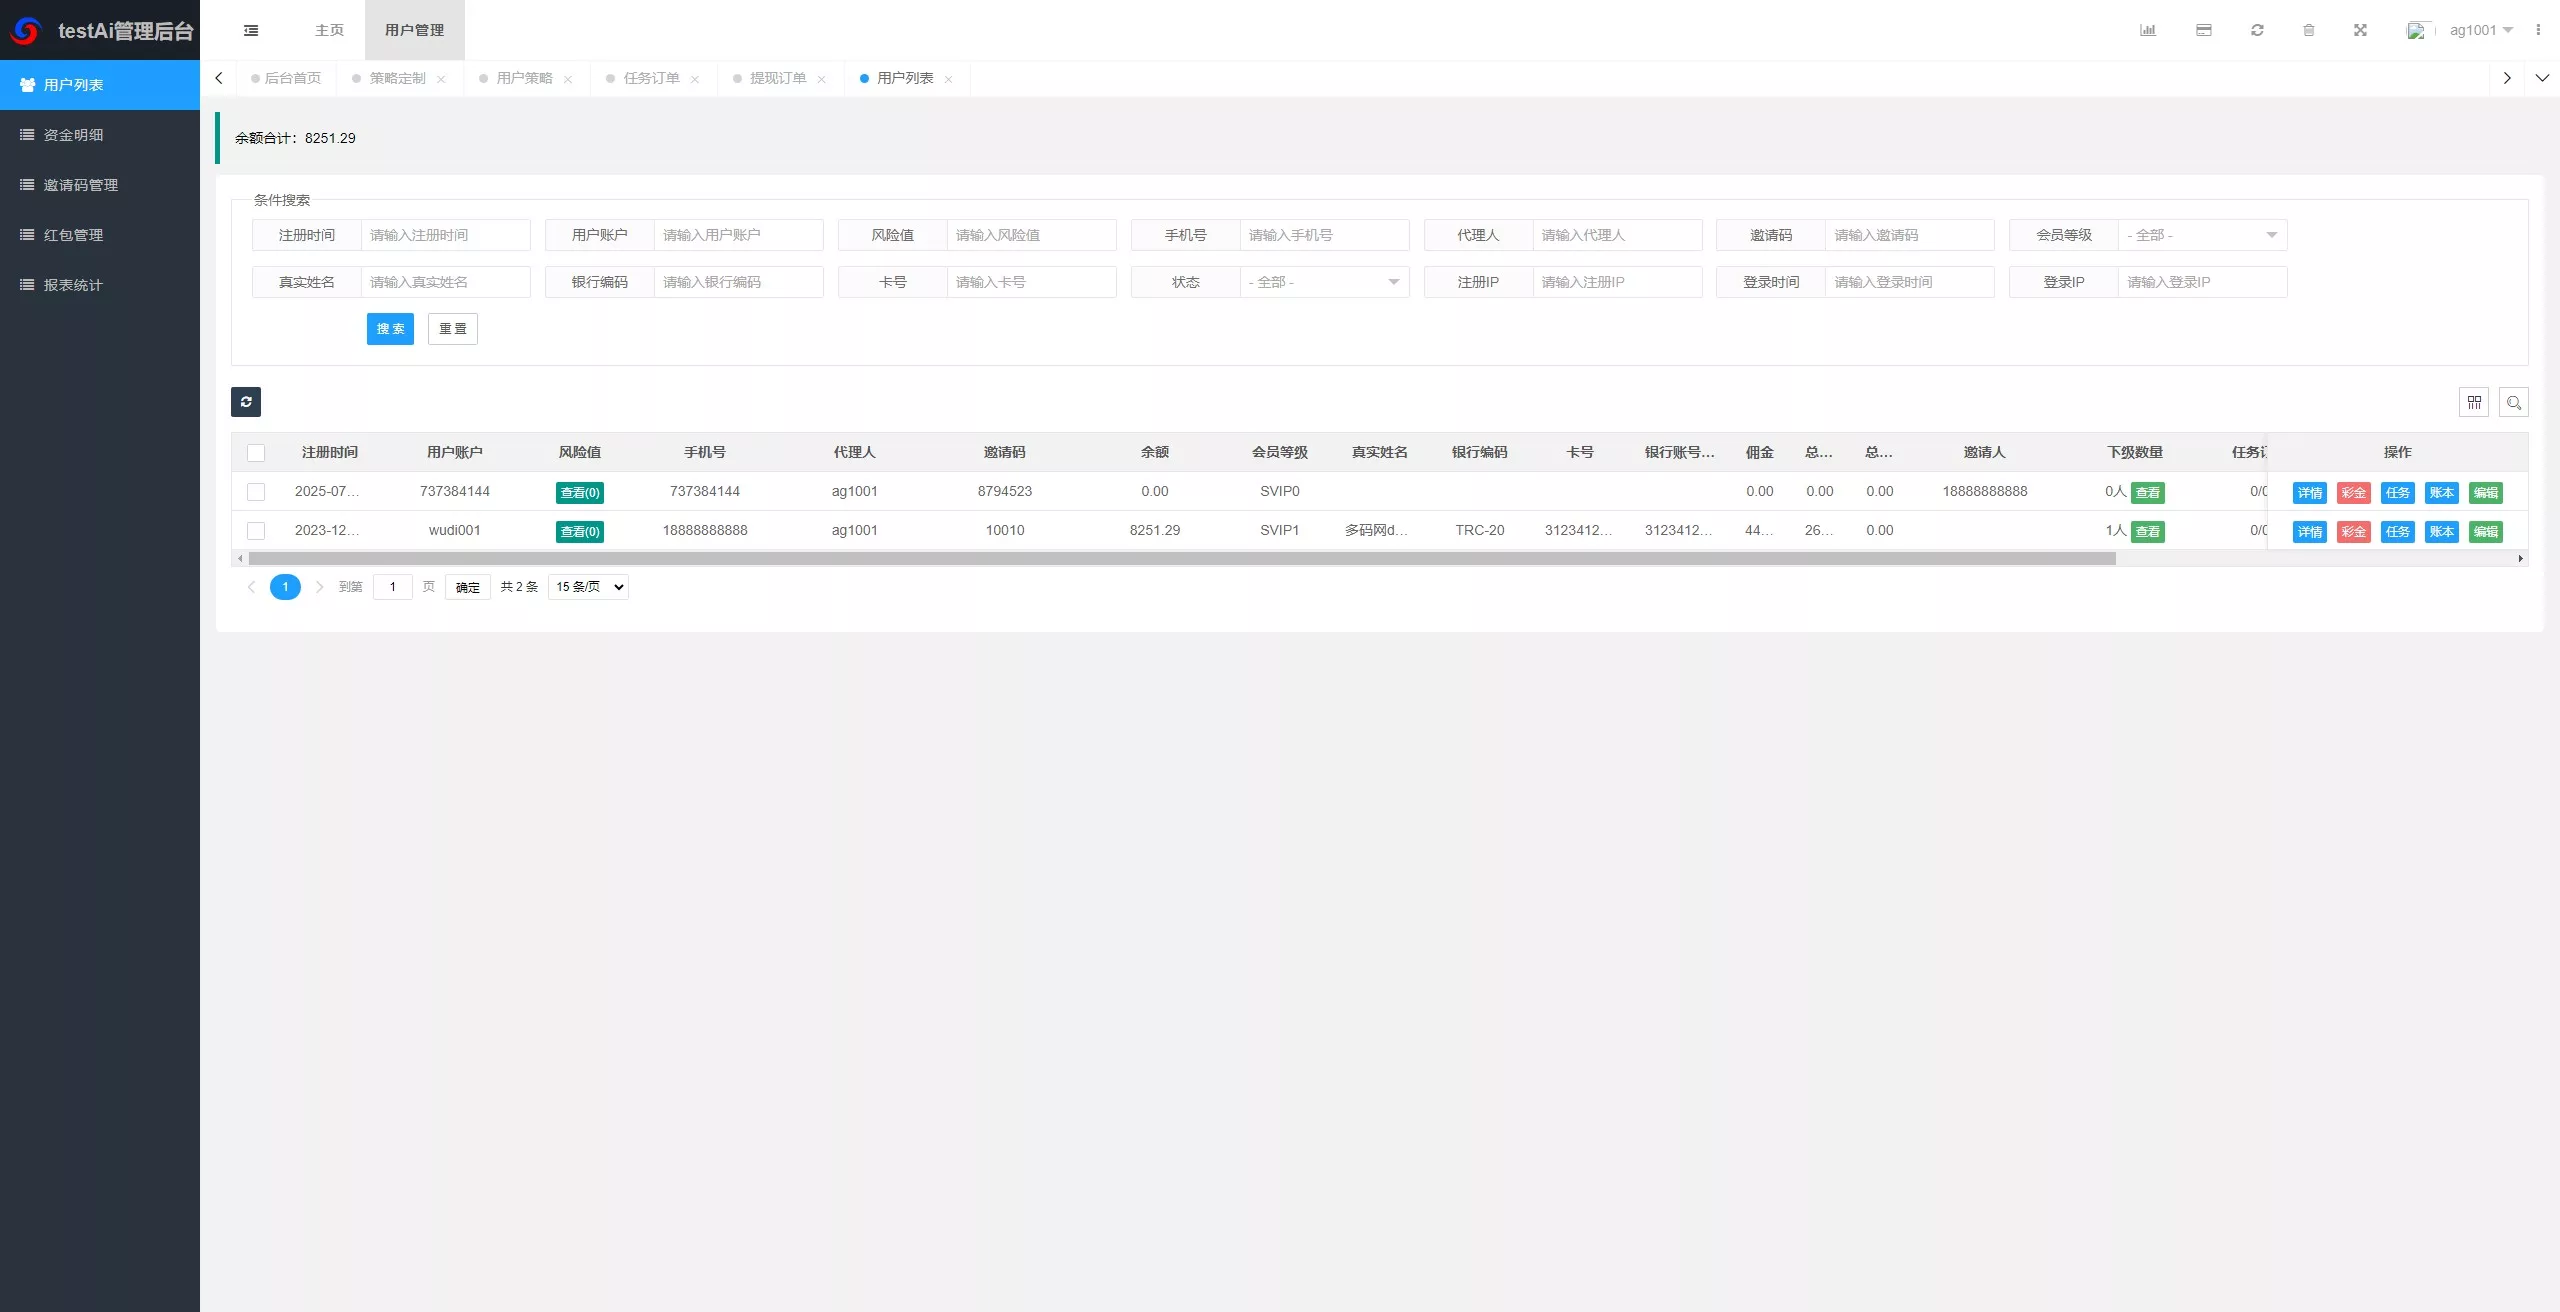
Task: Go to the previous page arrow
Action: 251,587
